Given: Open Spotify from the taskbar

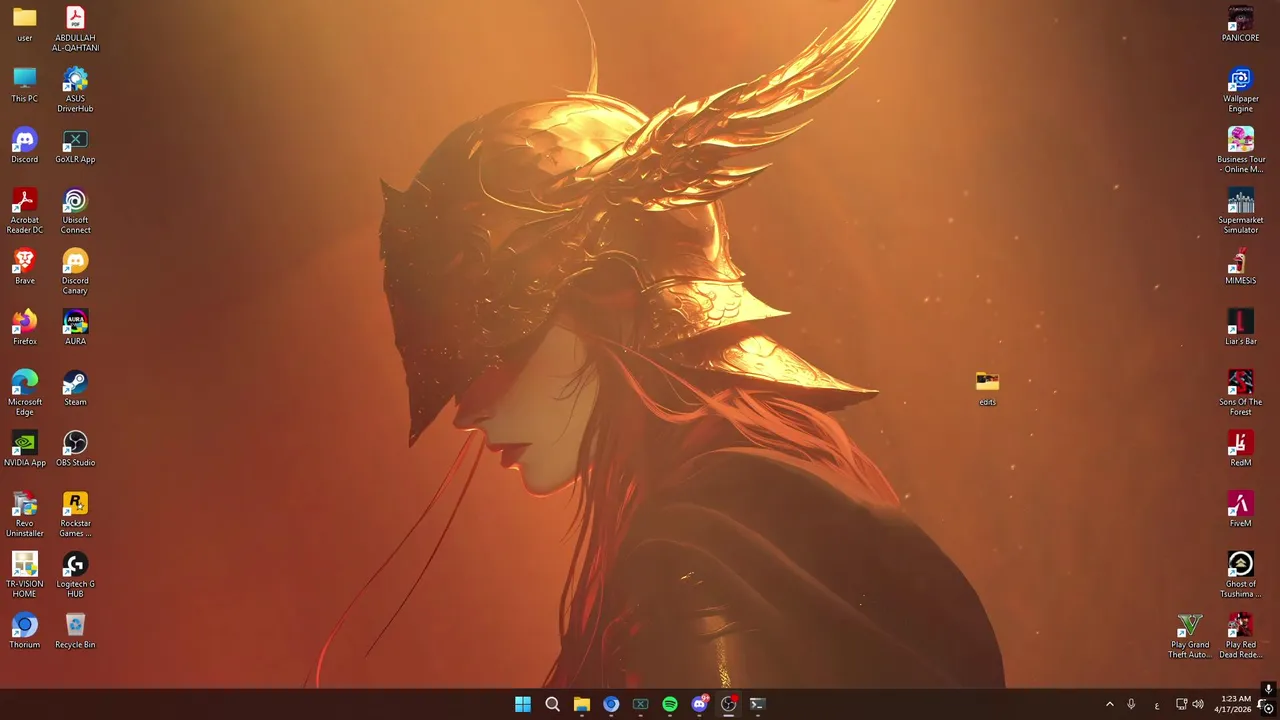Looking at the screenshot, I should tap(670, 704).
